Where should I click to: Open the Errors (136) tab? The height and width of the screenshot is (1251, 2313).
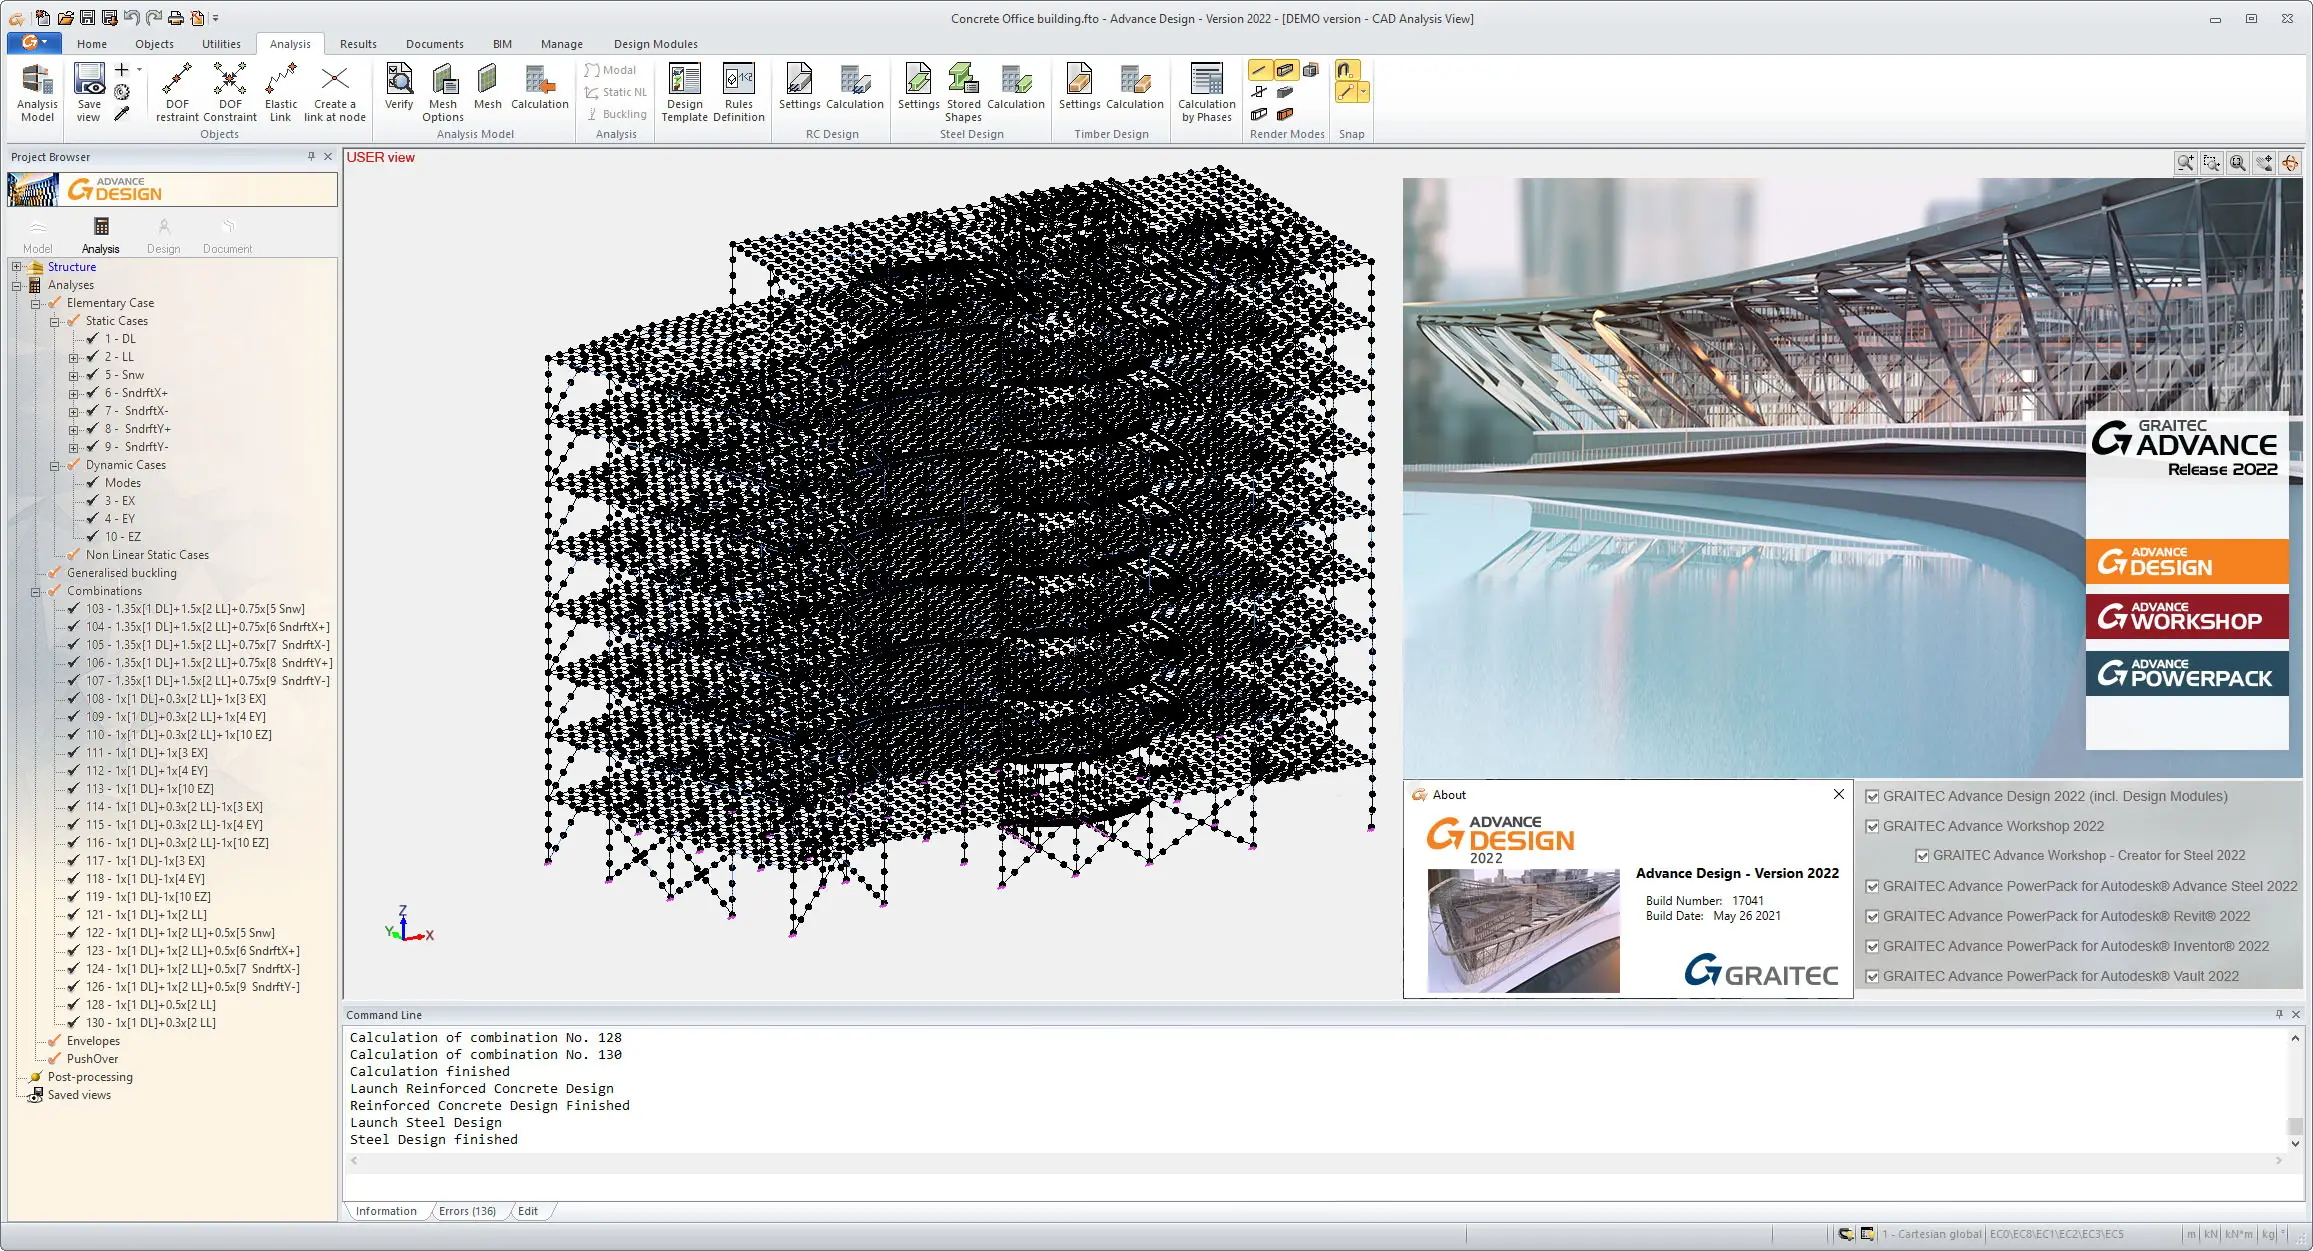coord(467,1211)
